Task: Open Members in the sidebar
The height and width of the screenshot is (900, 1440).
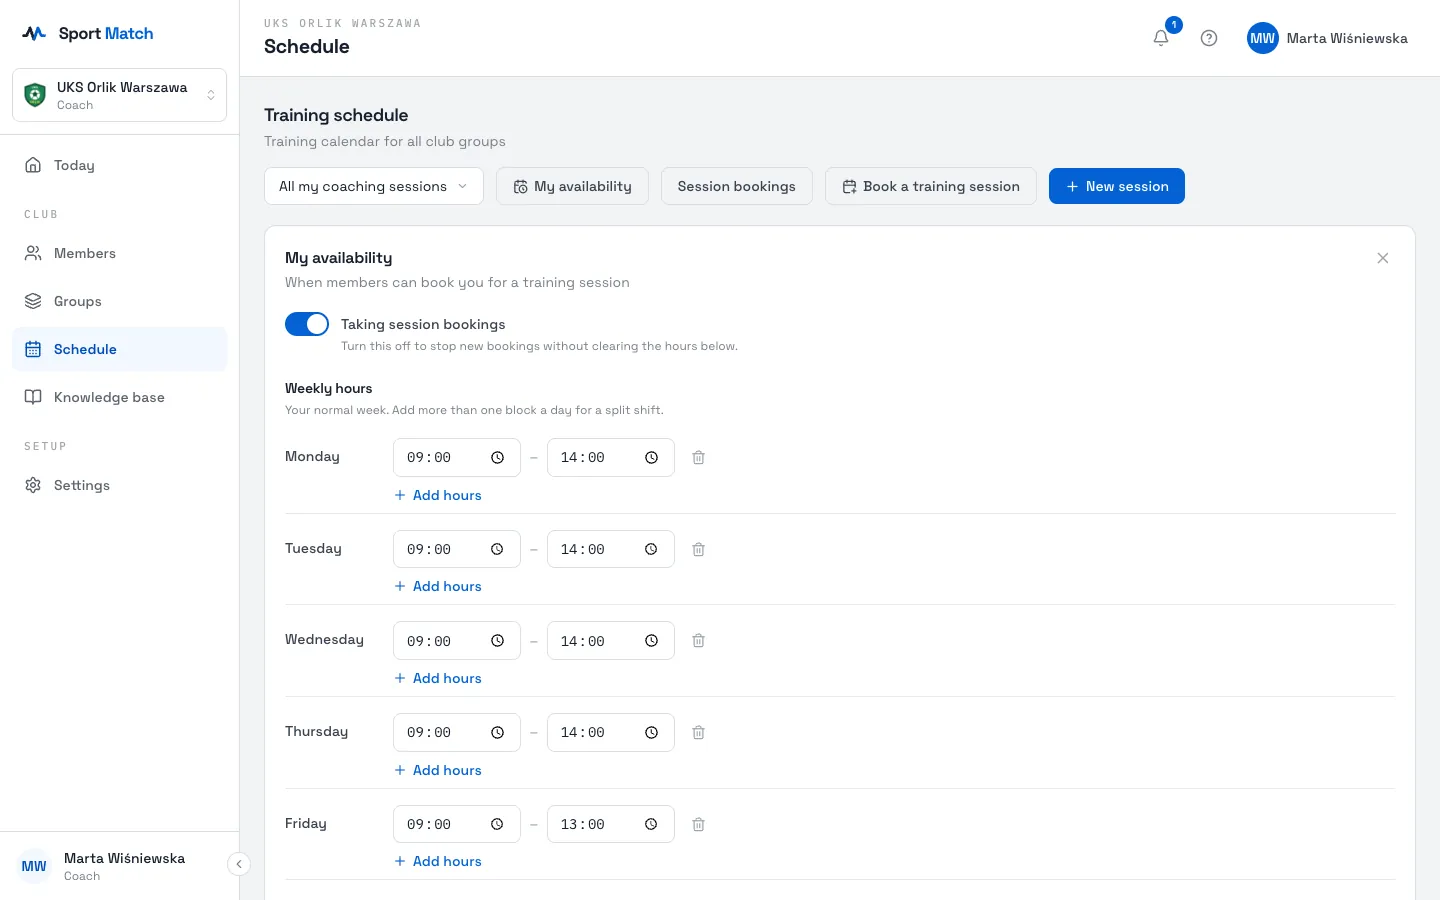Action: [120, 253]
